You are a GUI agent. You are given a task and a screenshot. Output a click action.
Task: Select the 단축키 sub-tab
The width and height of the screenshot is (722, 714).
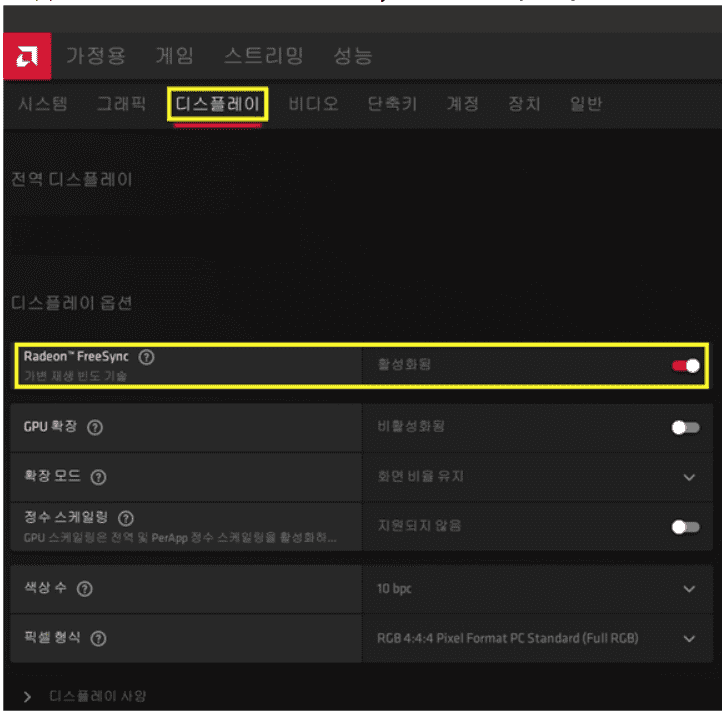[x=392, y=104]
